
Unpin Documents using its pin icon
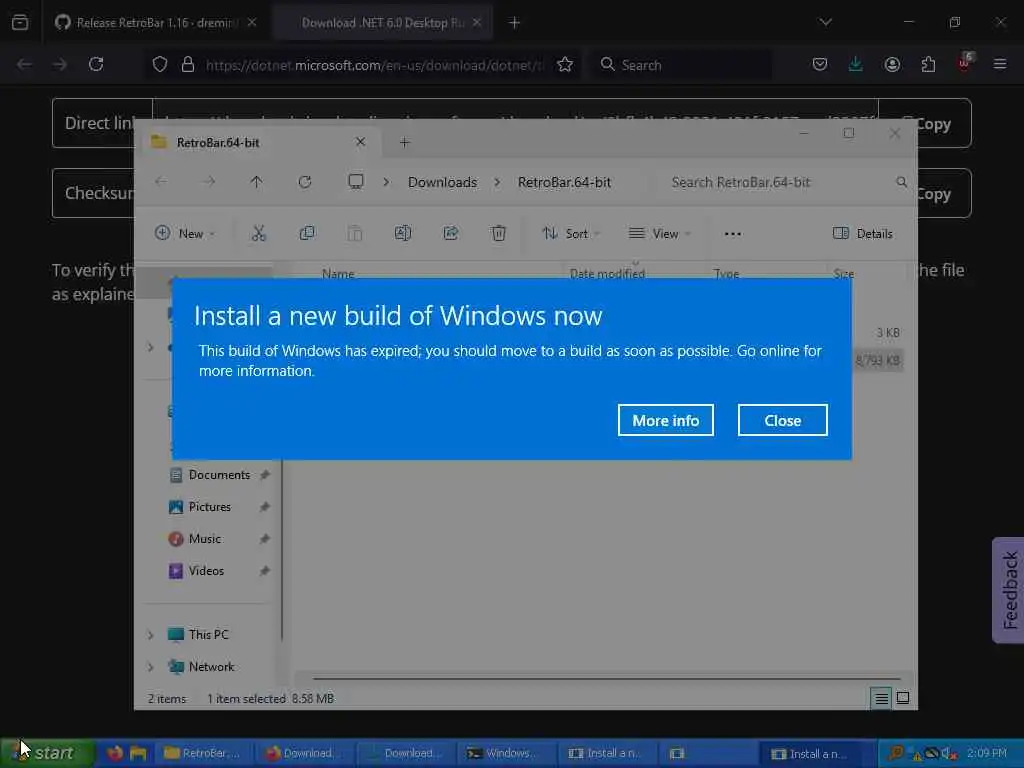264,475
